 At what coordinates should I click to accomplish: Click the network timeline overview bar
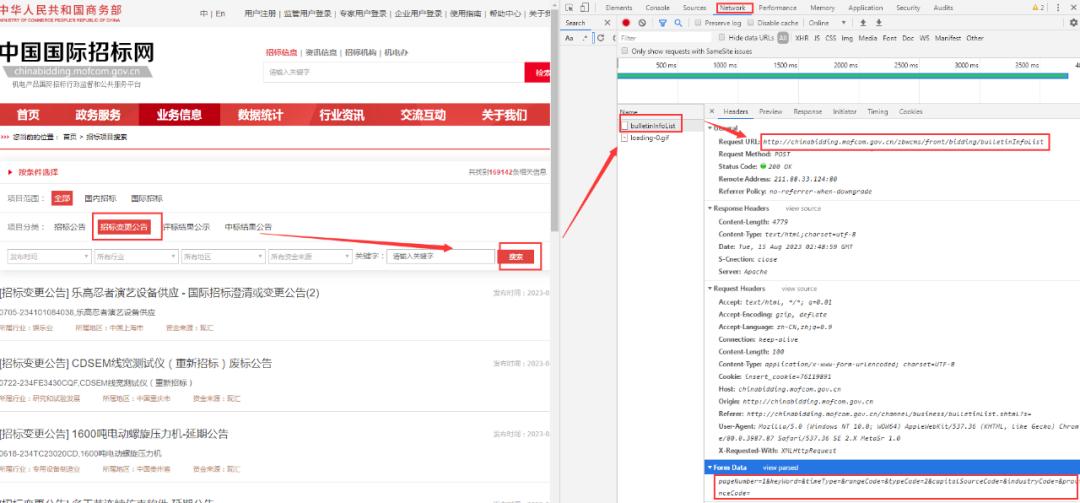click(x=842, y=76)
